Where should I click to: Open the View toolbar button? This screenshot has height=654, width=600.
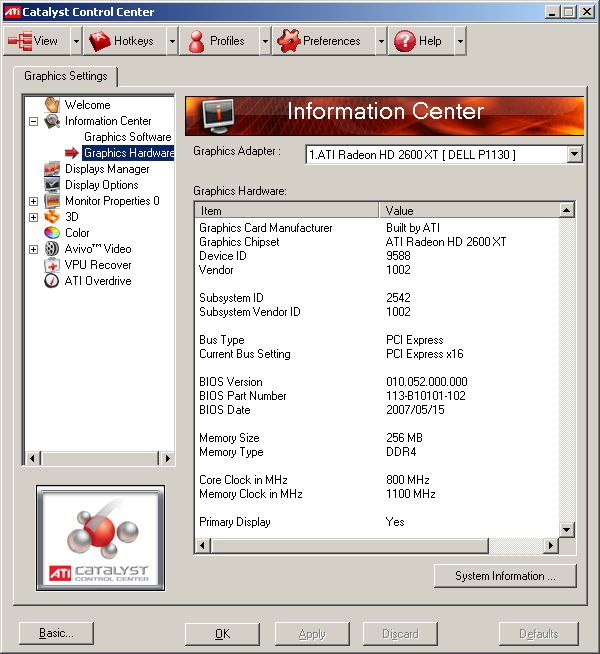(37, 41)
